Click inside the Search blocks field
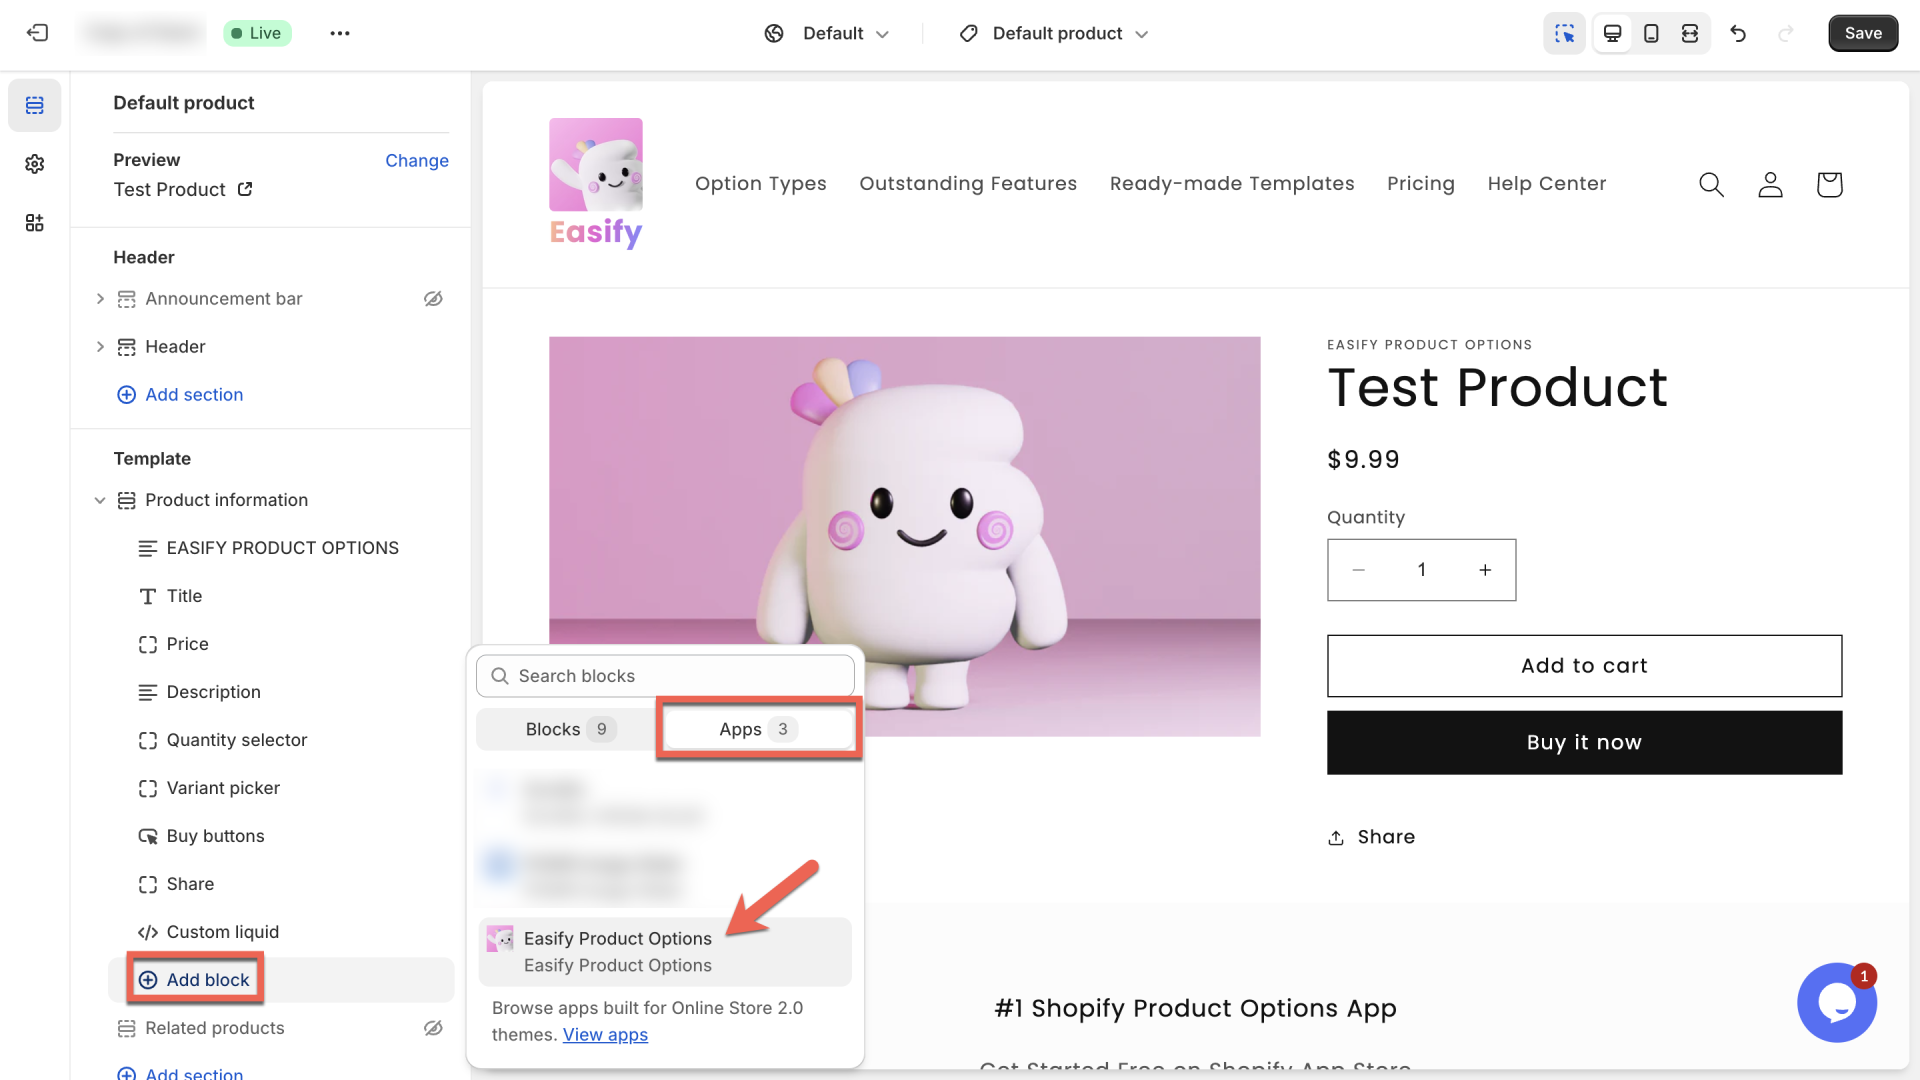 click(x=665, y=676)
